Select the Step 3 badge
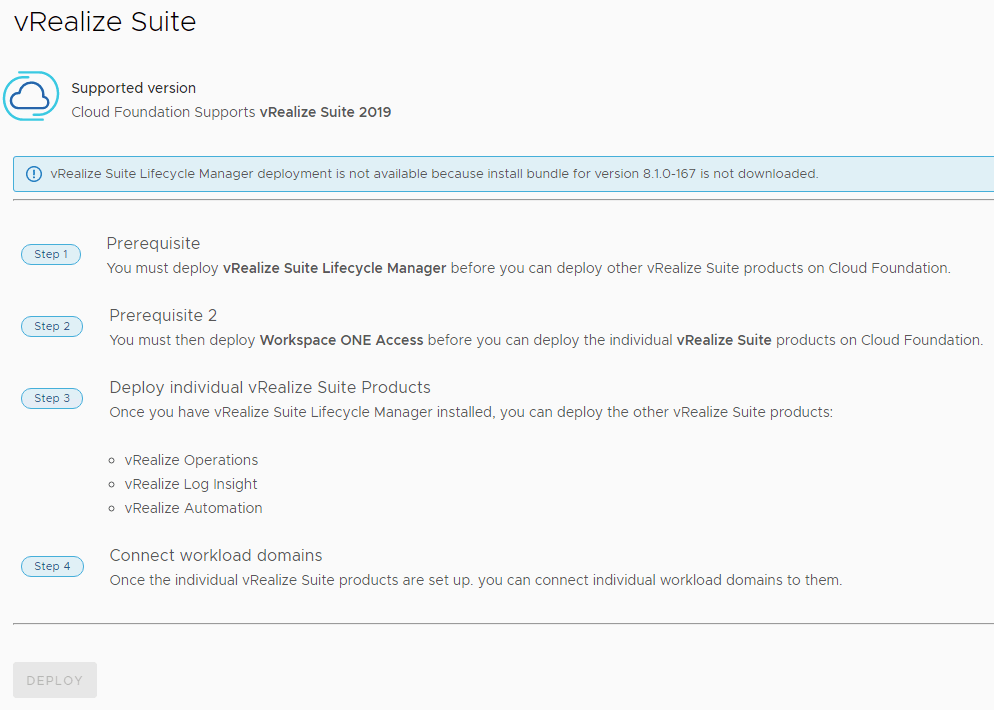Image resolution: width=994 pixels, height=710 pixels. (x=52, y=399)
